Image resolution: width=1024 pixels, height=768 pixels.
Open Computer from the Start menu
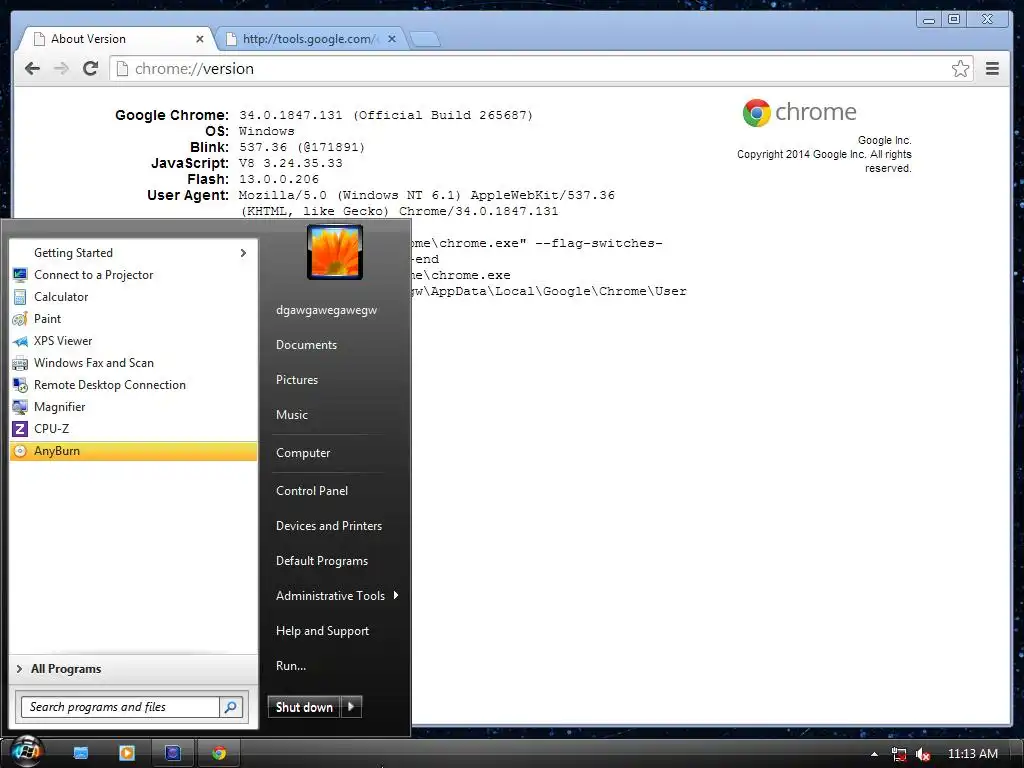point(303,453)
